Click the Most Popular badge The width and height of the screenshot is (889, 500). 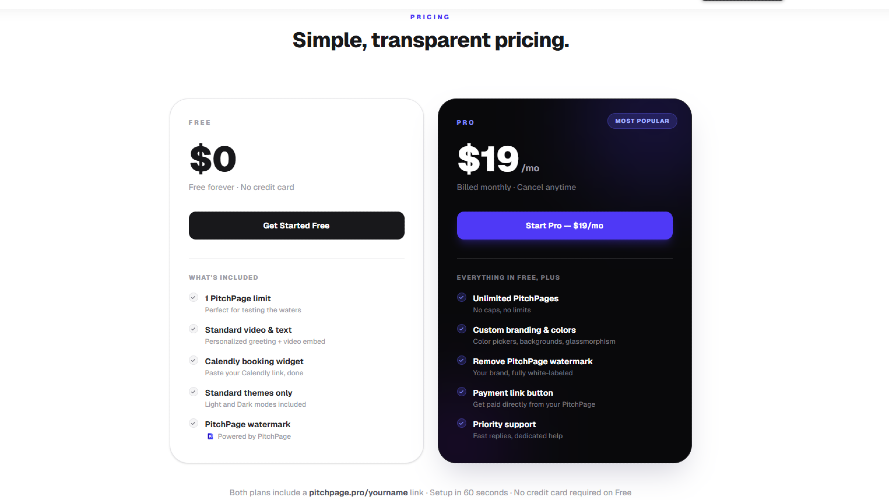(642, 121)
